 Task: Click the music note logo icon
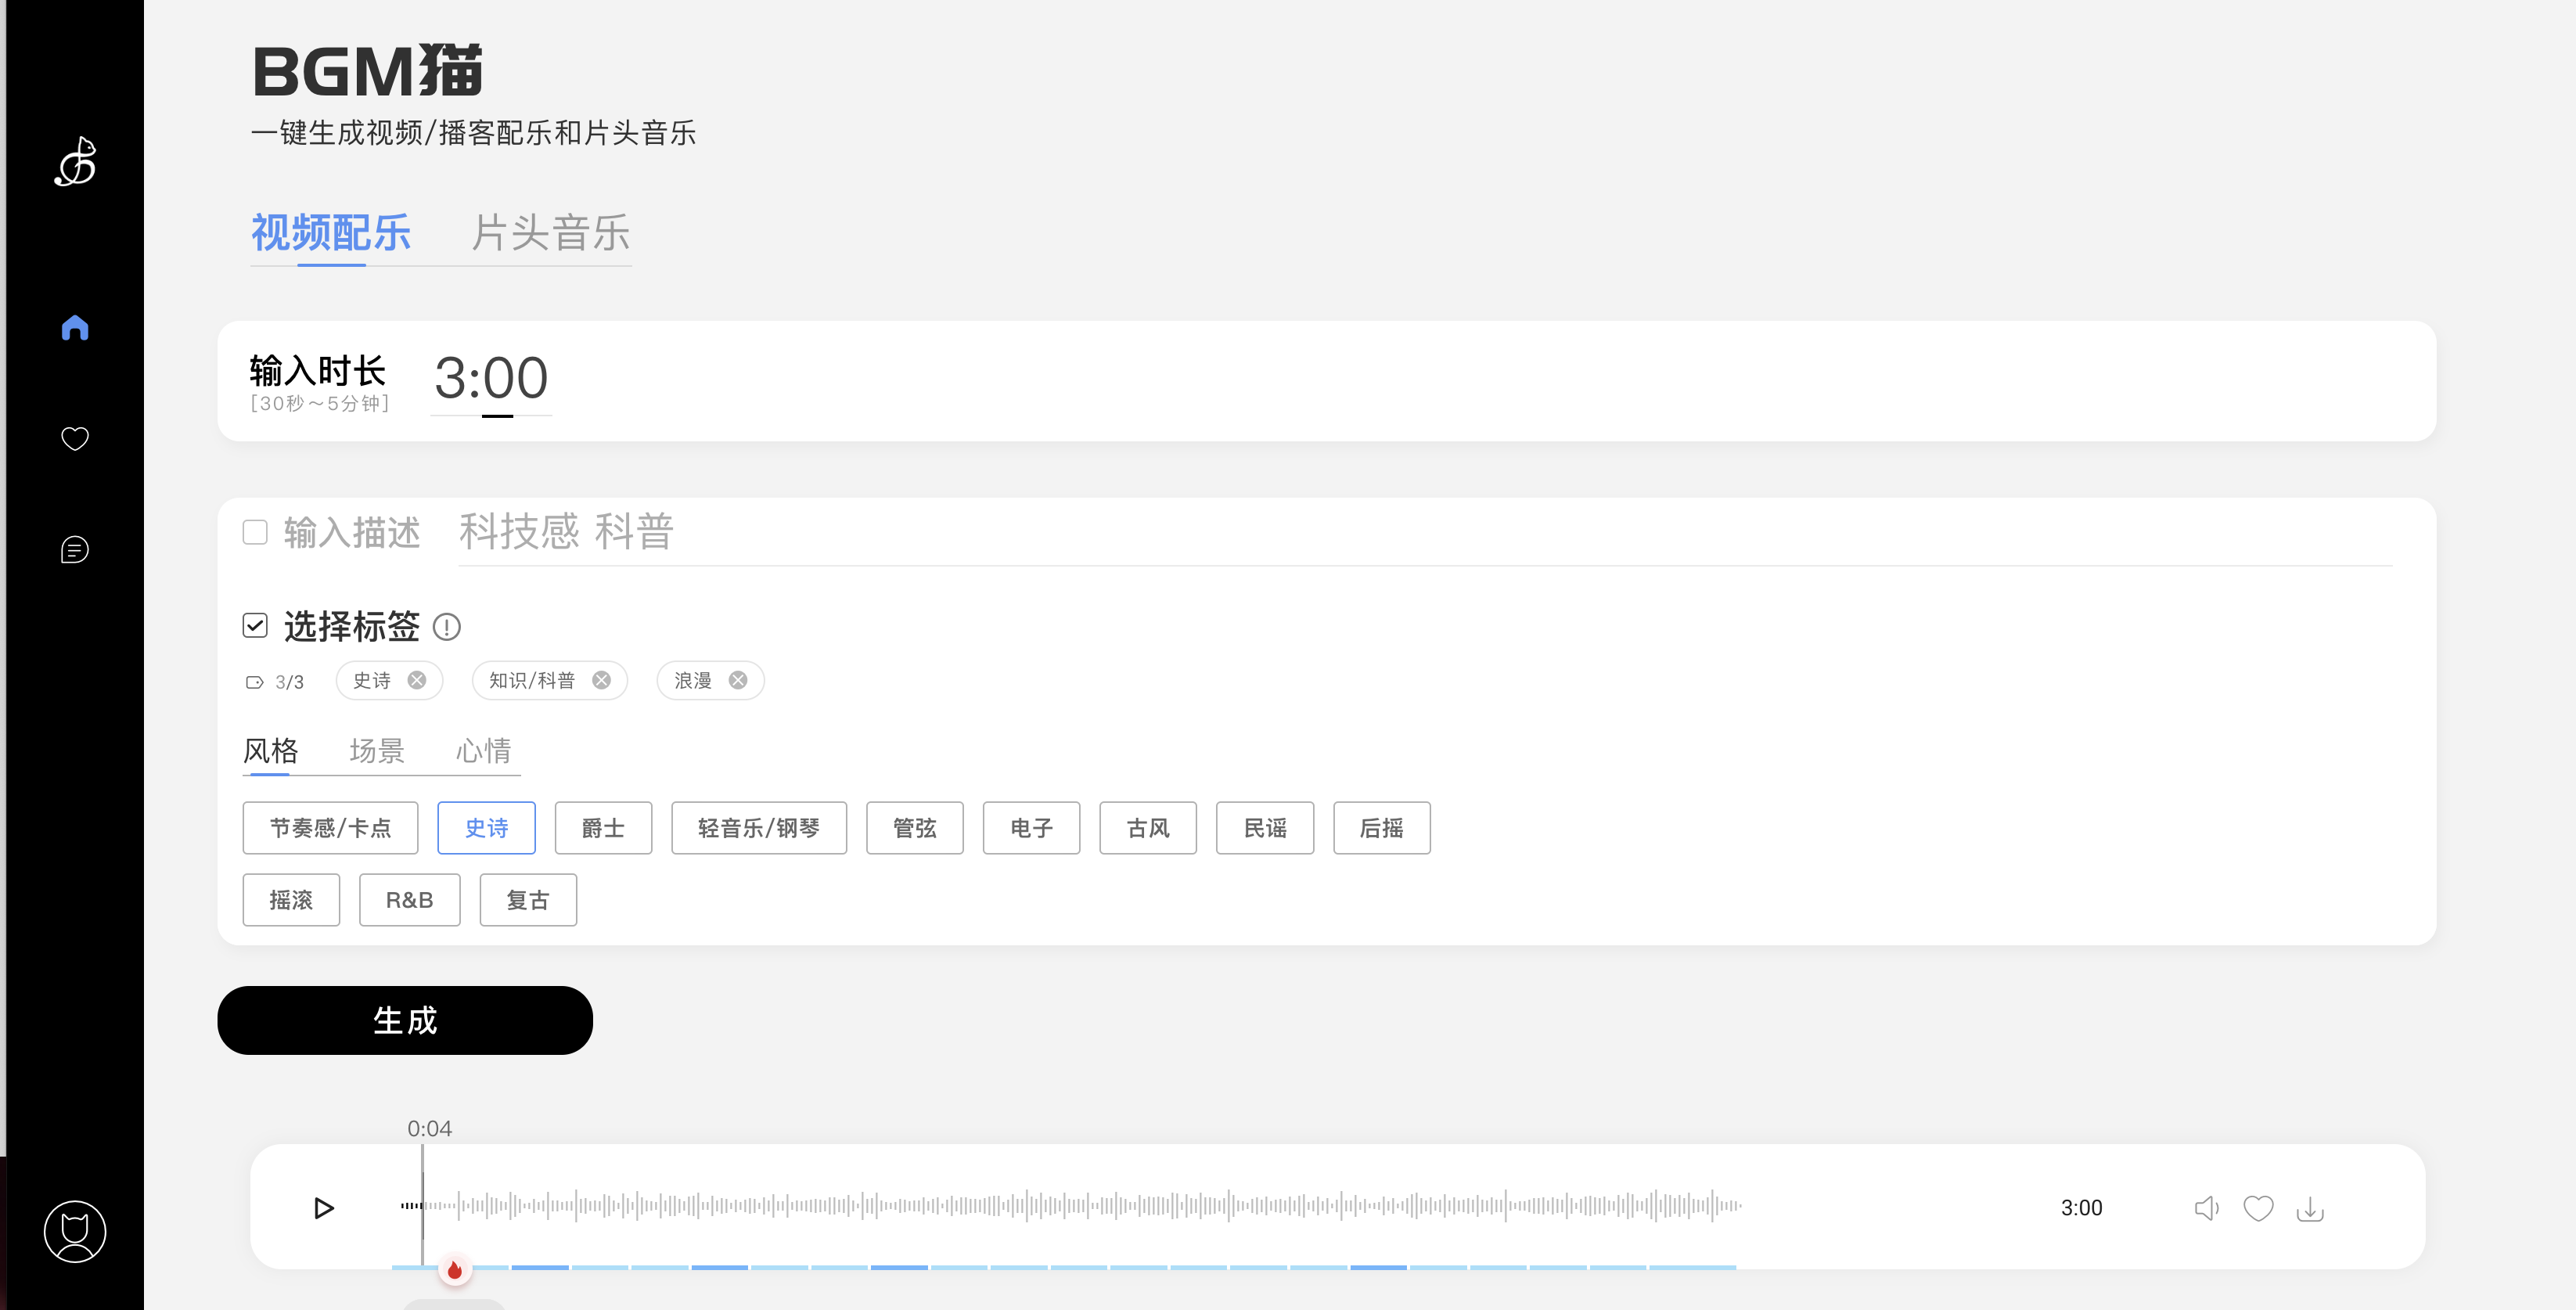tap(75, 162)
